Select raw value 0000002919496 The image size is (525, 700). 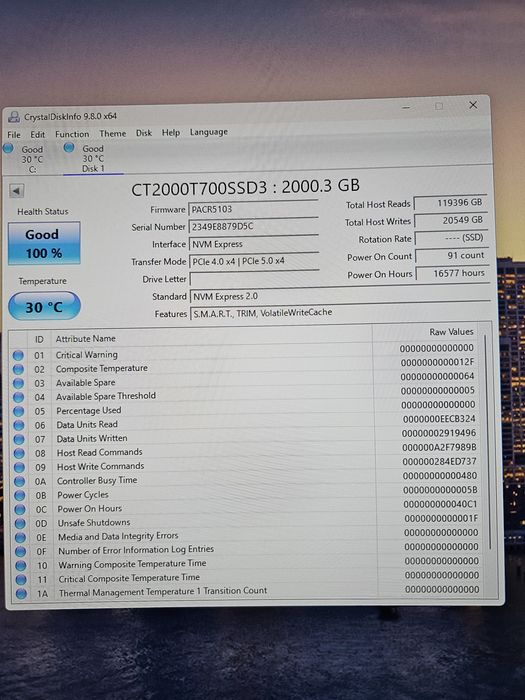(x=439, y=433)
